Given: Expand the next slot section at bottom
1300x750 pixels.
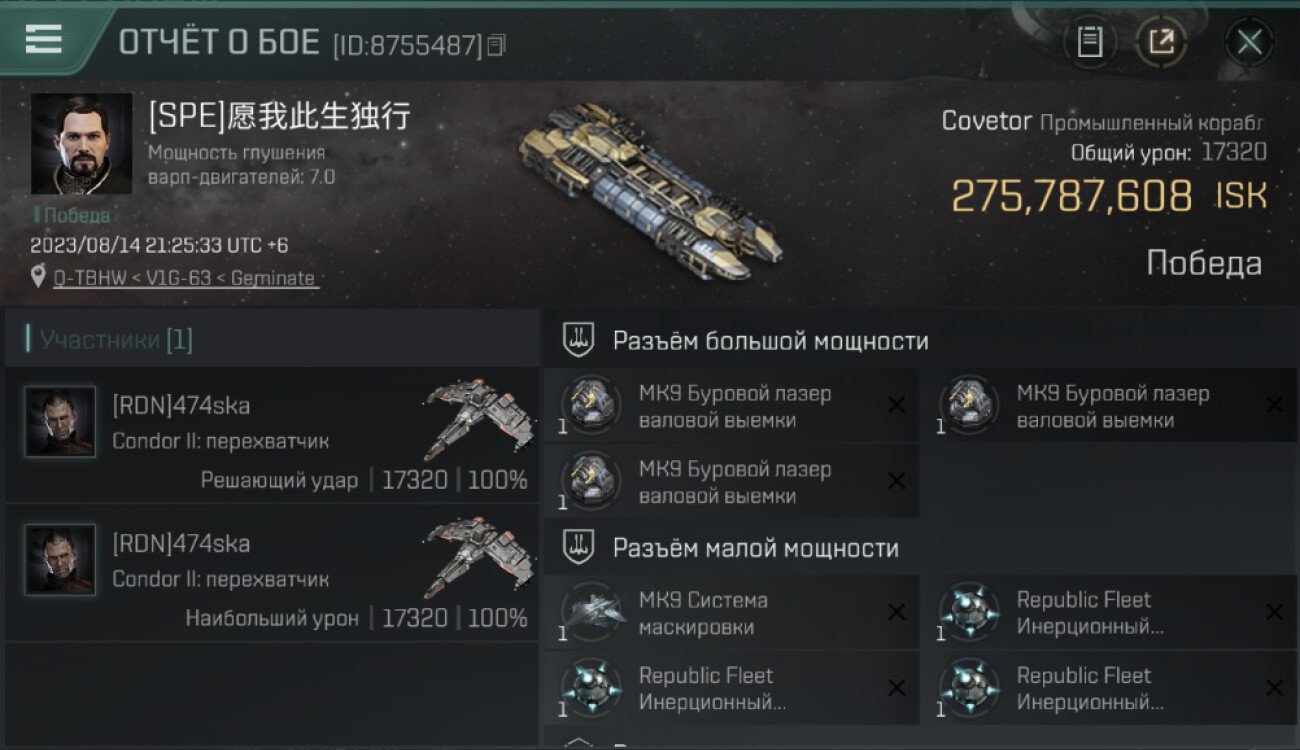Looking at the screenshot, I should click(578, 743).
